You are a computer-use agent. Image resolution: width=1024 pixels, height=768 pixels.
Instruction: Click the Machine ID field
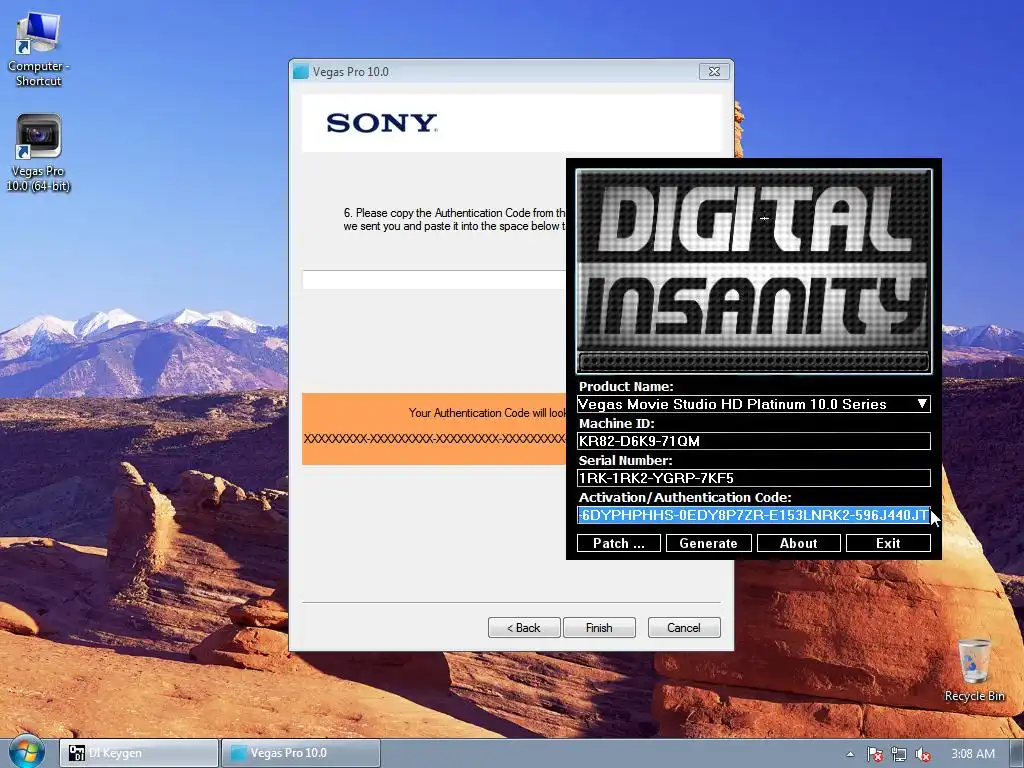[x=754, y=441]
